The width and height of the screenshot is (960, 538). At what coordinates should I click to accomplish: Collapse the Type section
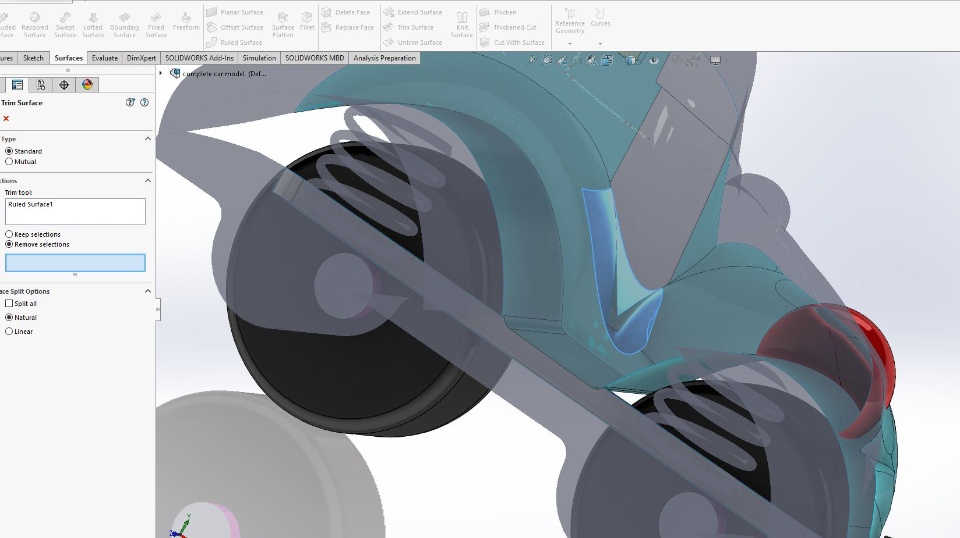click(148, 139)
